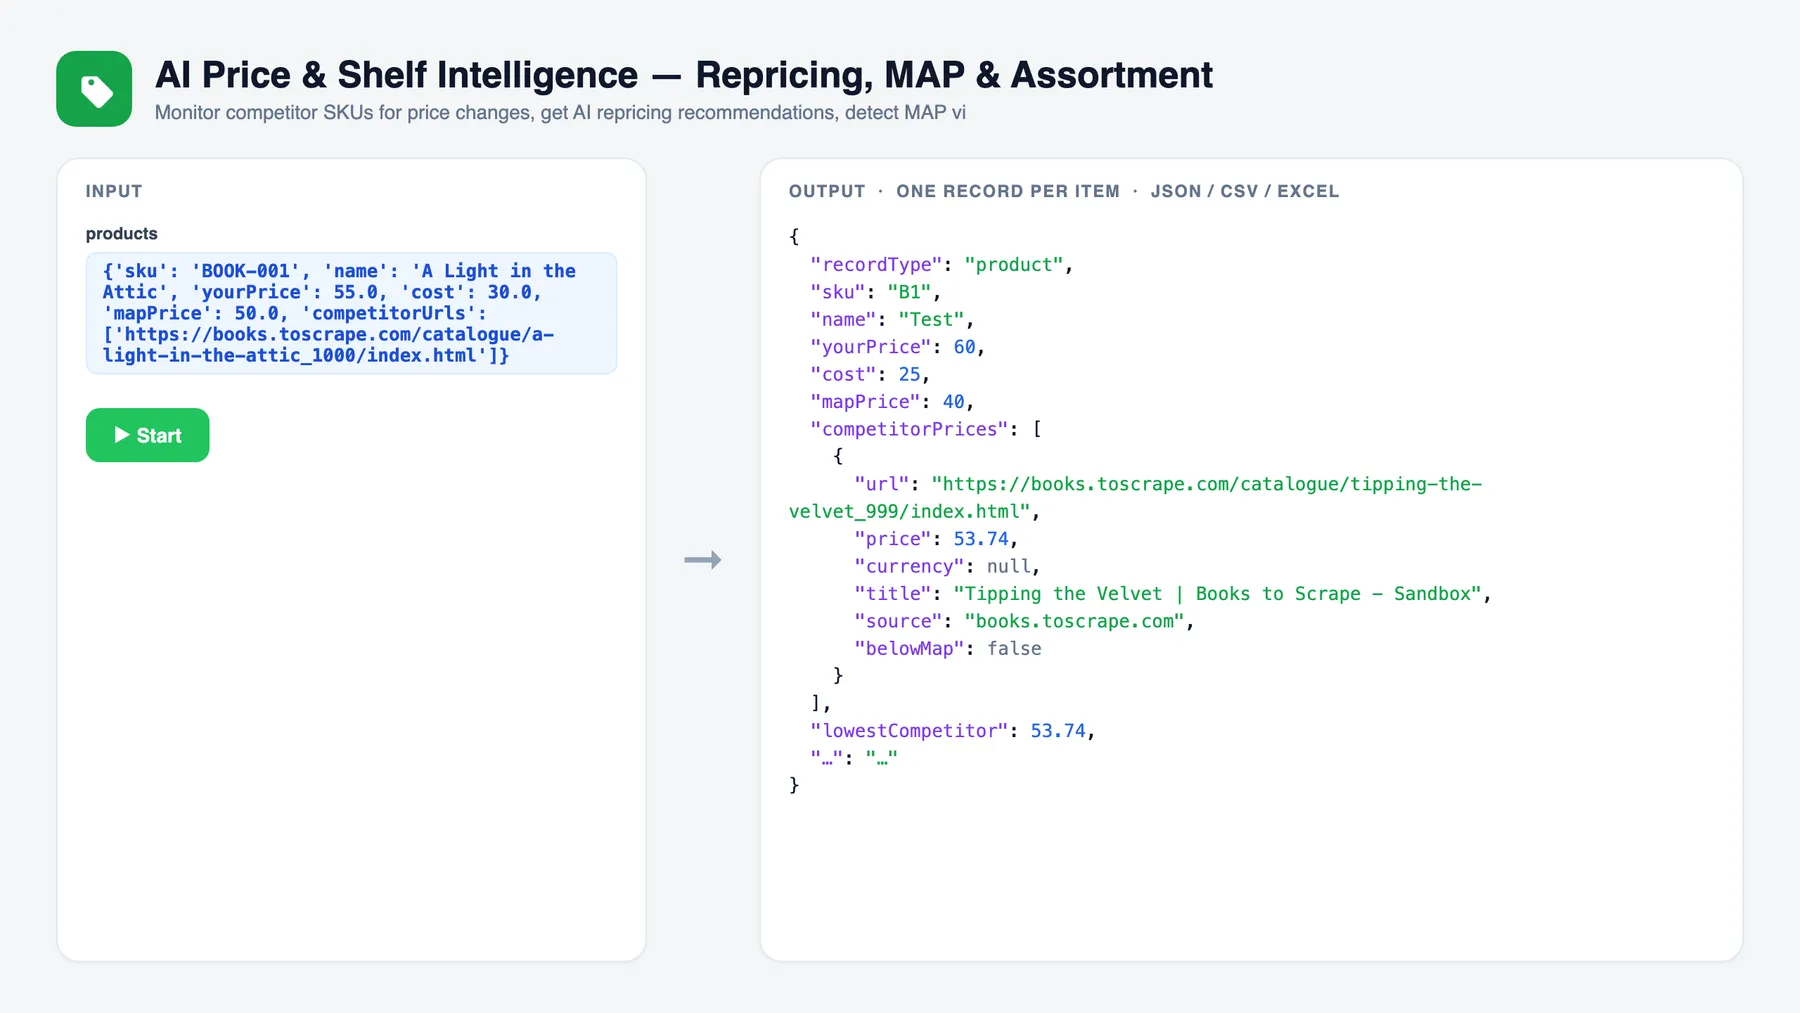Screen dimensions: 1800x1013
Task: Click the "name": "Test" line
Action: tap(892, 320)
